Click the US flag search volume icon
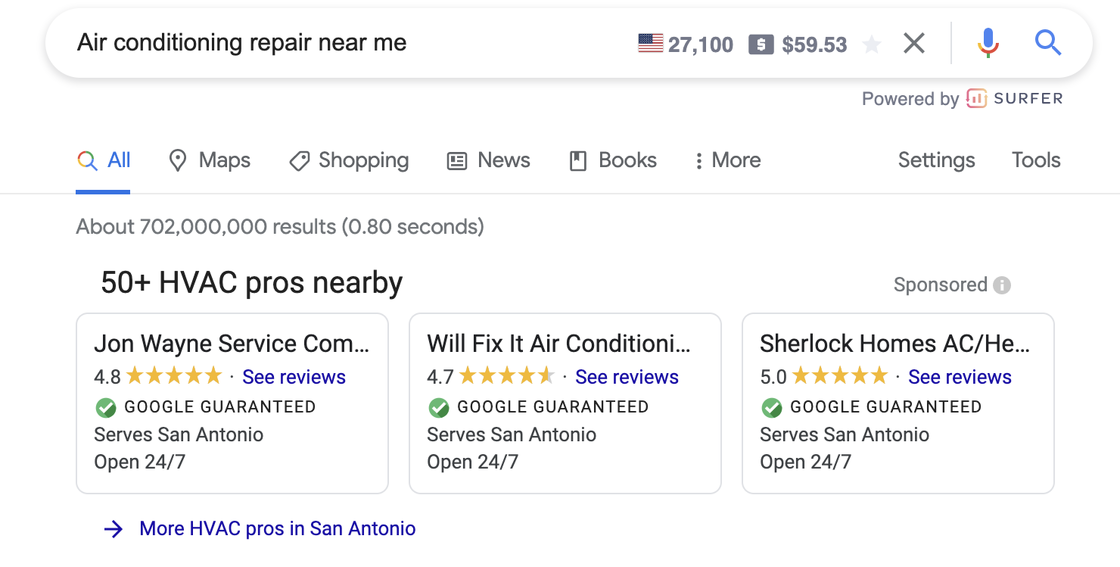The width and height of the screenshot is (1120, 567). [x=650, y=43]
